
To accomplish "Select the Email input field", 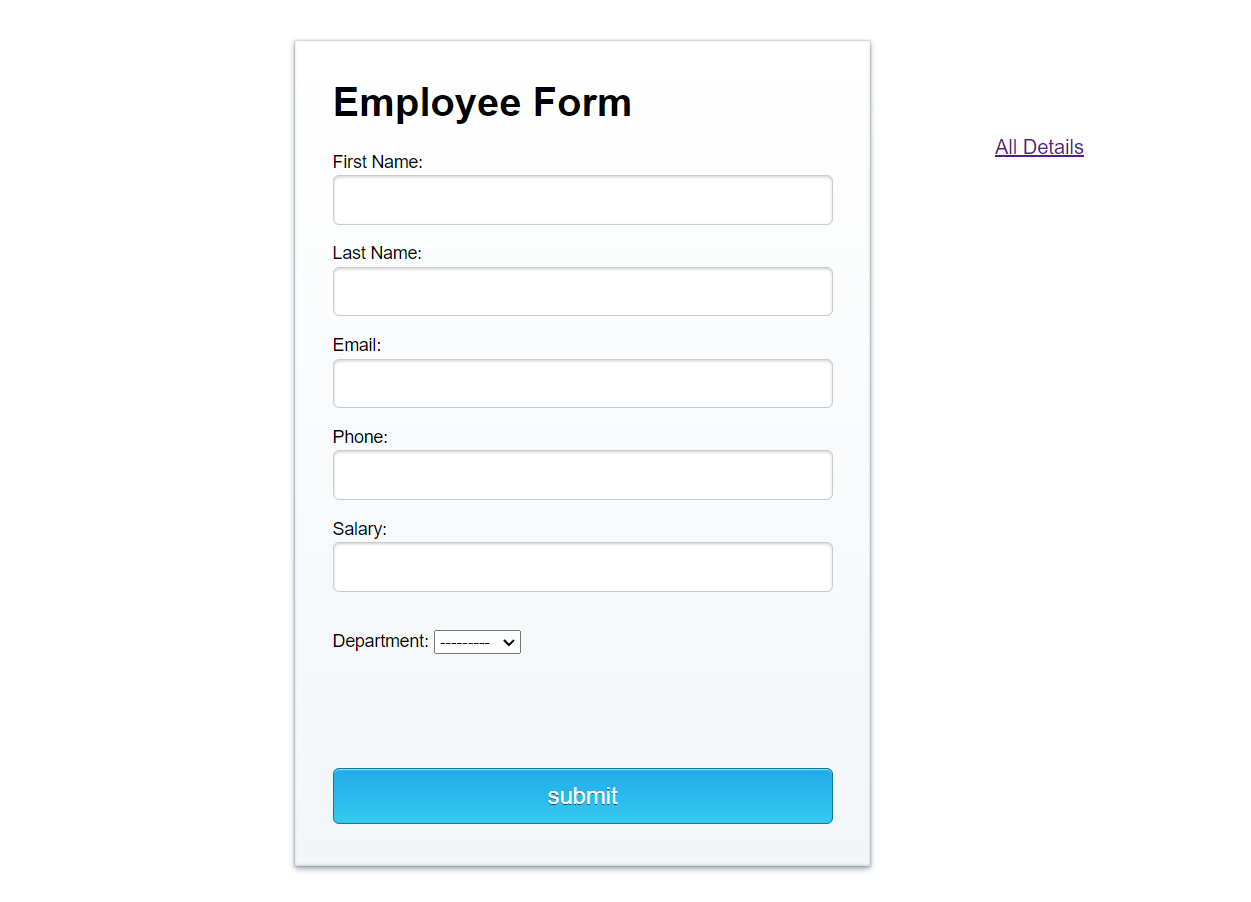I will [x=582, y=383].
